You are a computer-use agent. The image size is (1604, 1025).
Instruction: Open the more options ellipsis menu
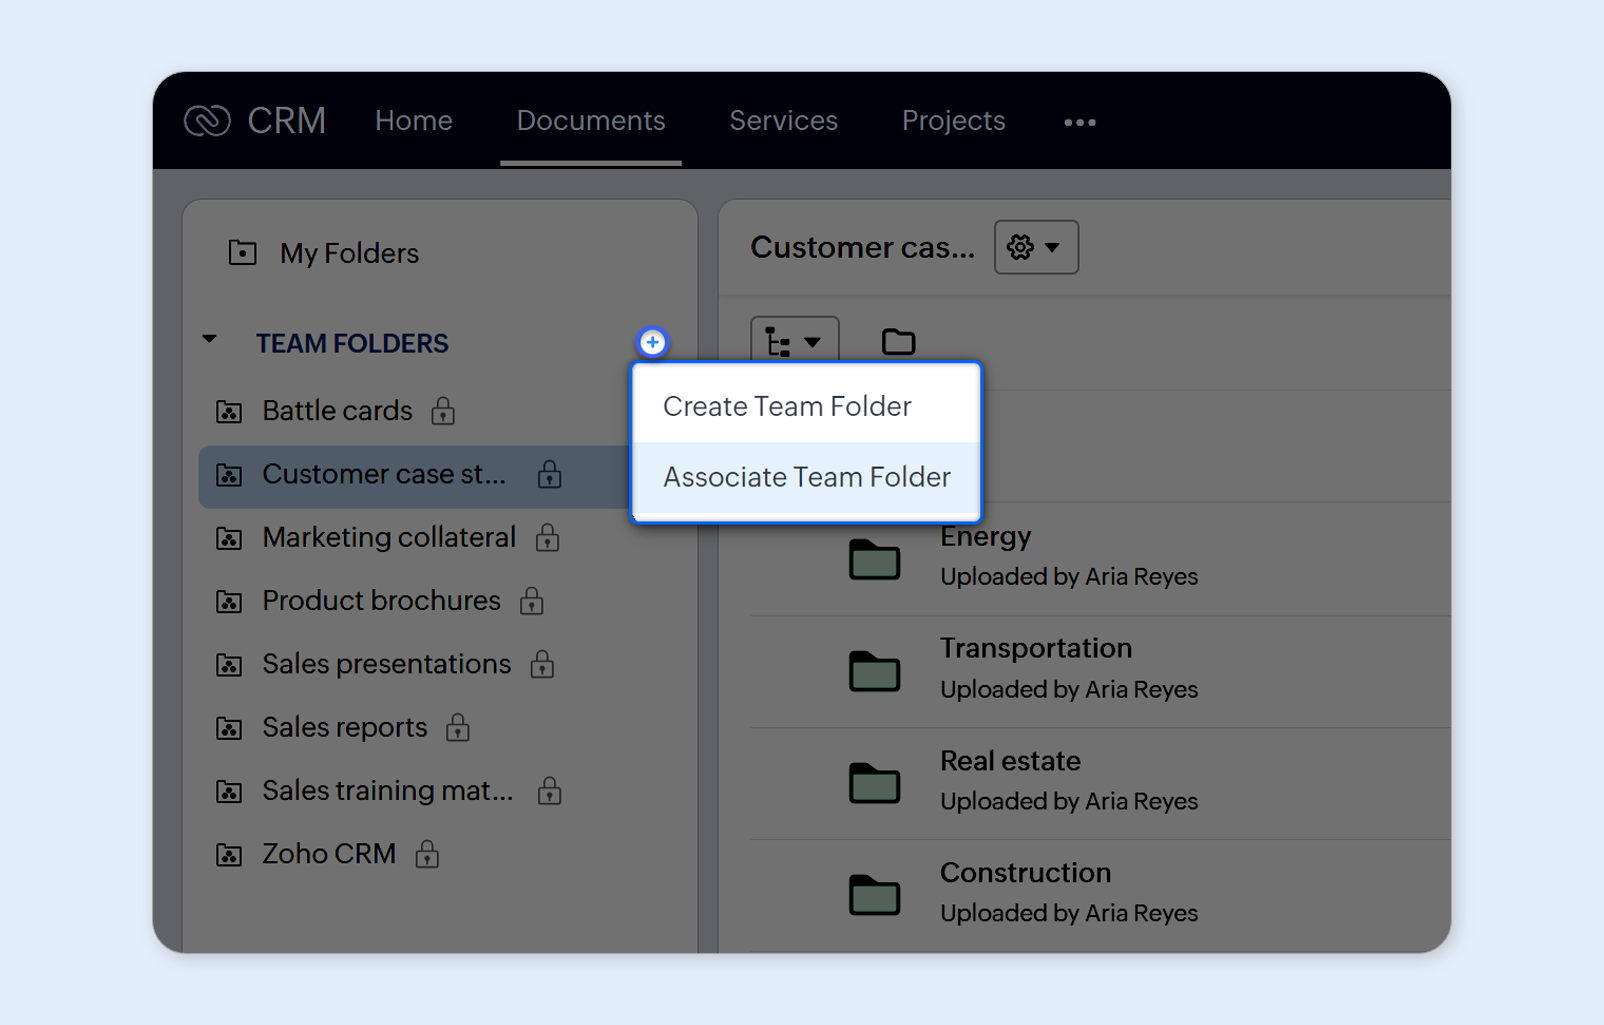(x=1079, y=122)
